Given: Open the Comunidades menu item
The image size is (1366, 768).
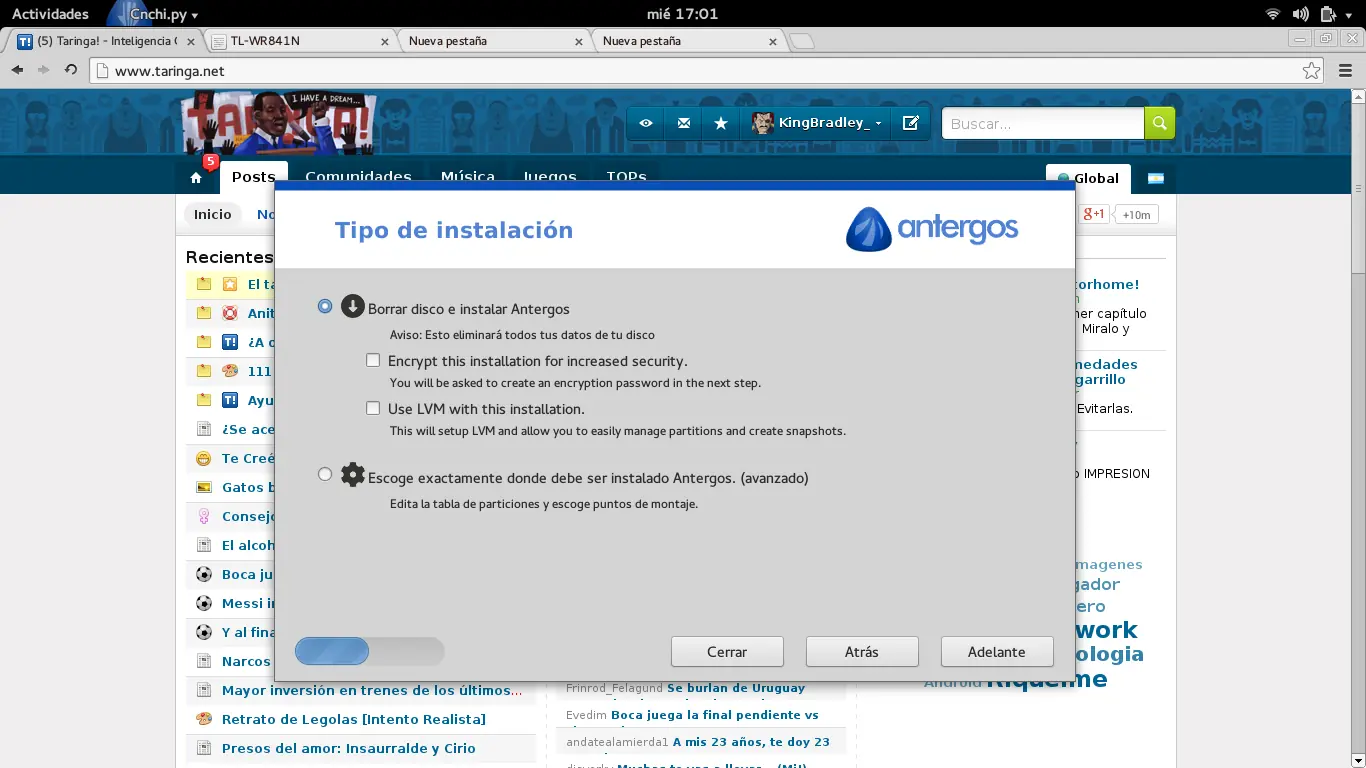Looking at the screenshot, I should (x=358, y=177).
